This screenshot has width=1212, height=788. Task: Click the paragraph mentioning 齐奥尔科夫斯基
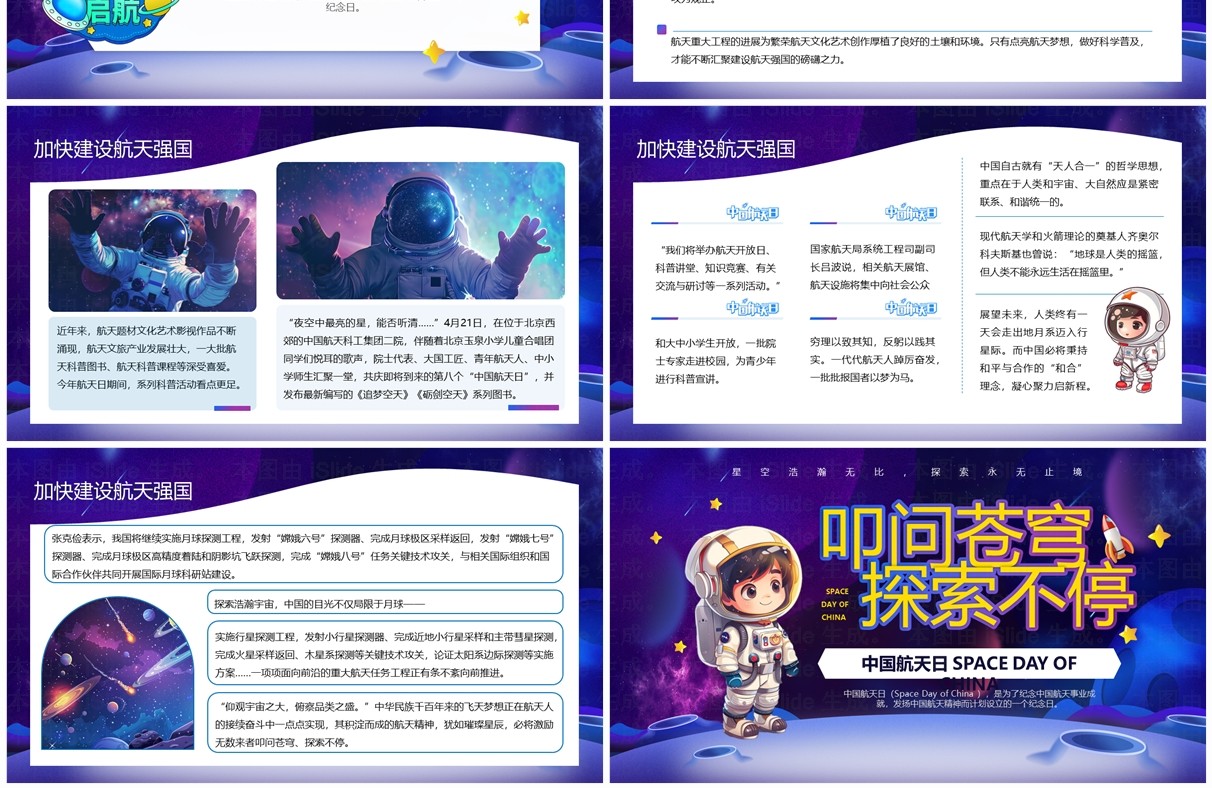[1070, 254]
